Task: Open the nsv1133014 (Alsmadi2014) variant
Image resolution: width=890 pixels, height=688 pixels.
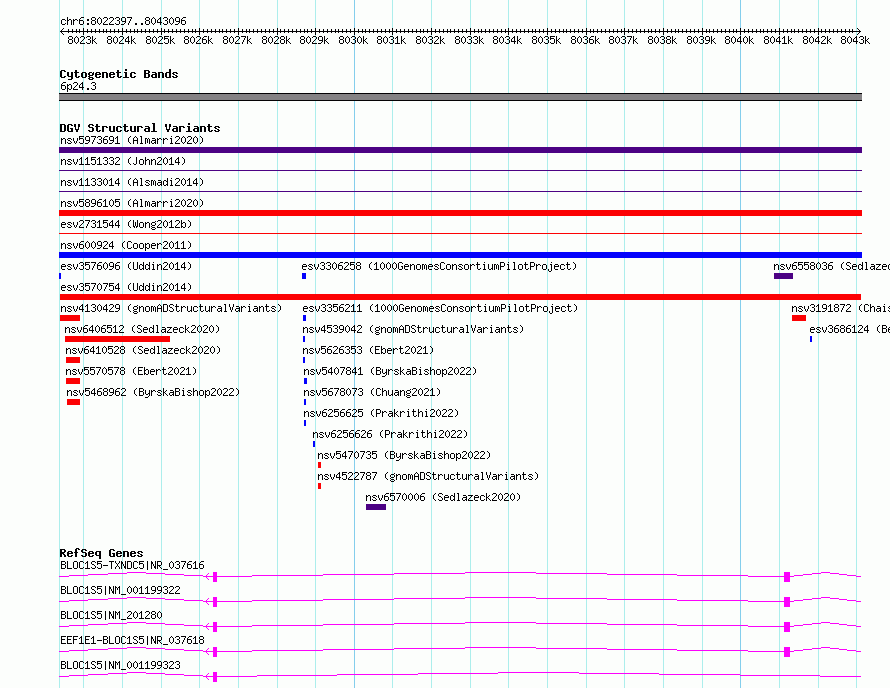Action: [132, 182]
